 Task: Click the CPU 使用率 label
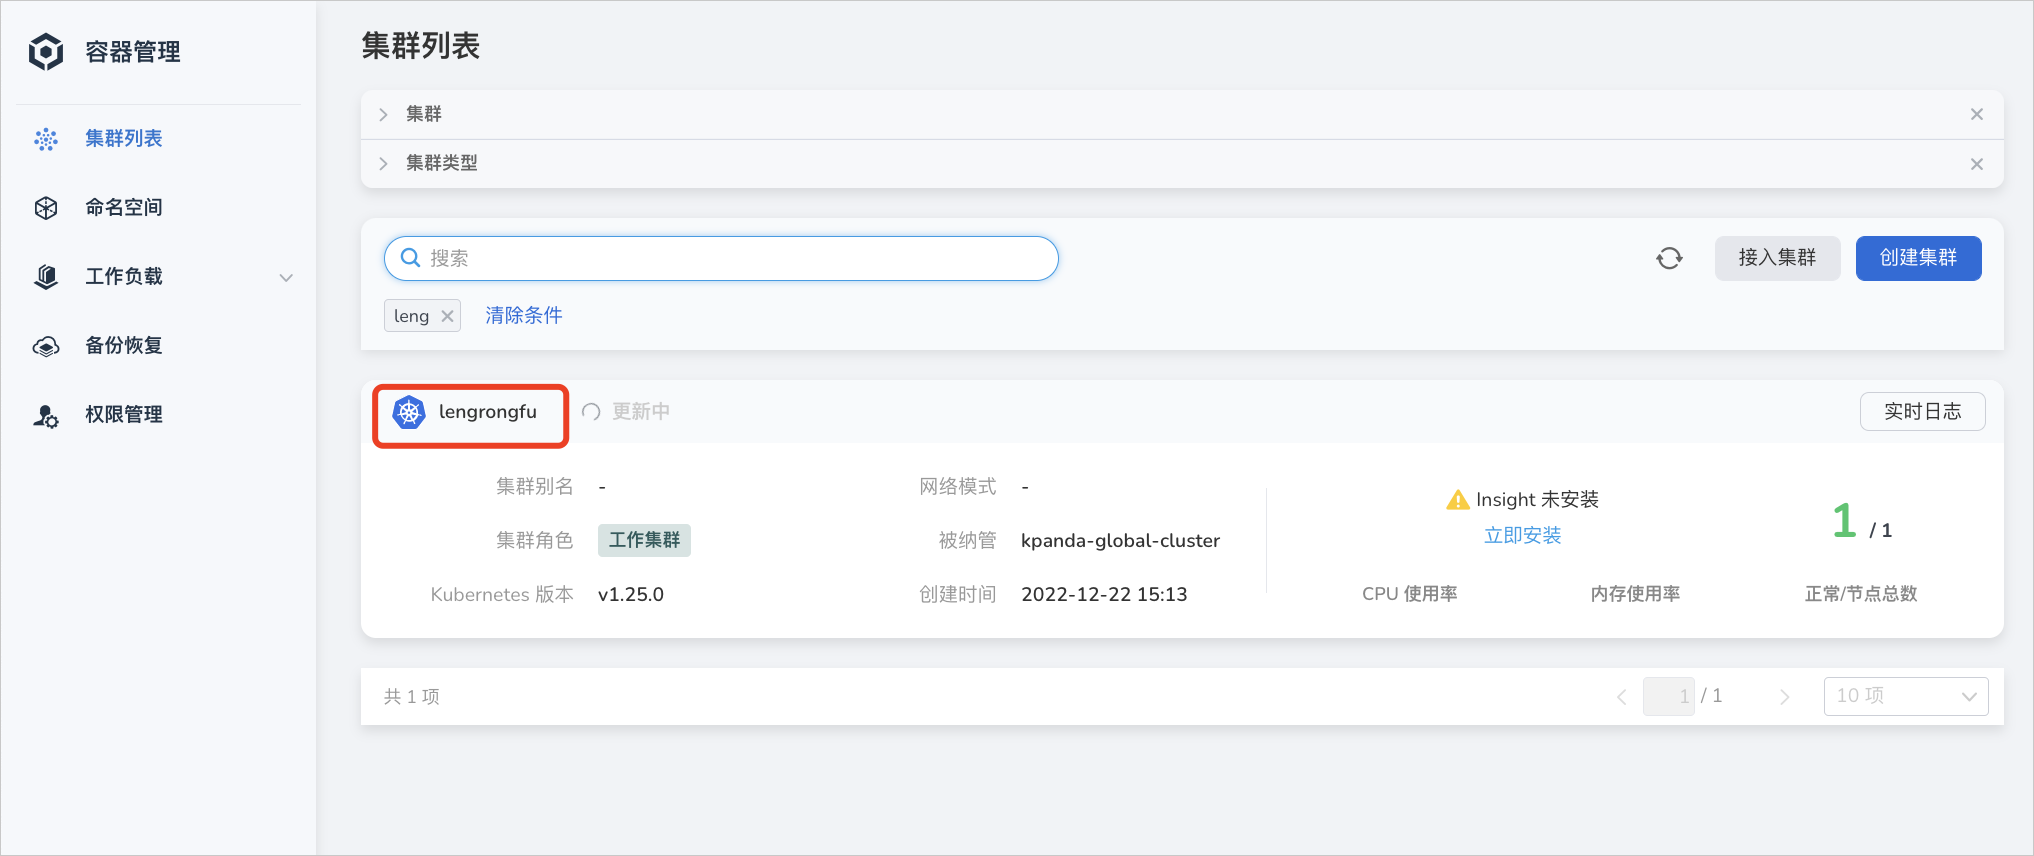1410,594
